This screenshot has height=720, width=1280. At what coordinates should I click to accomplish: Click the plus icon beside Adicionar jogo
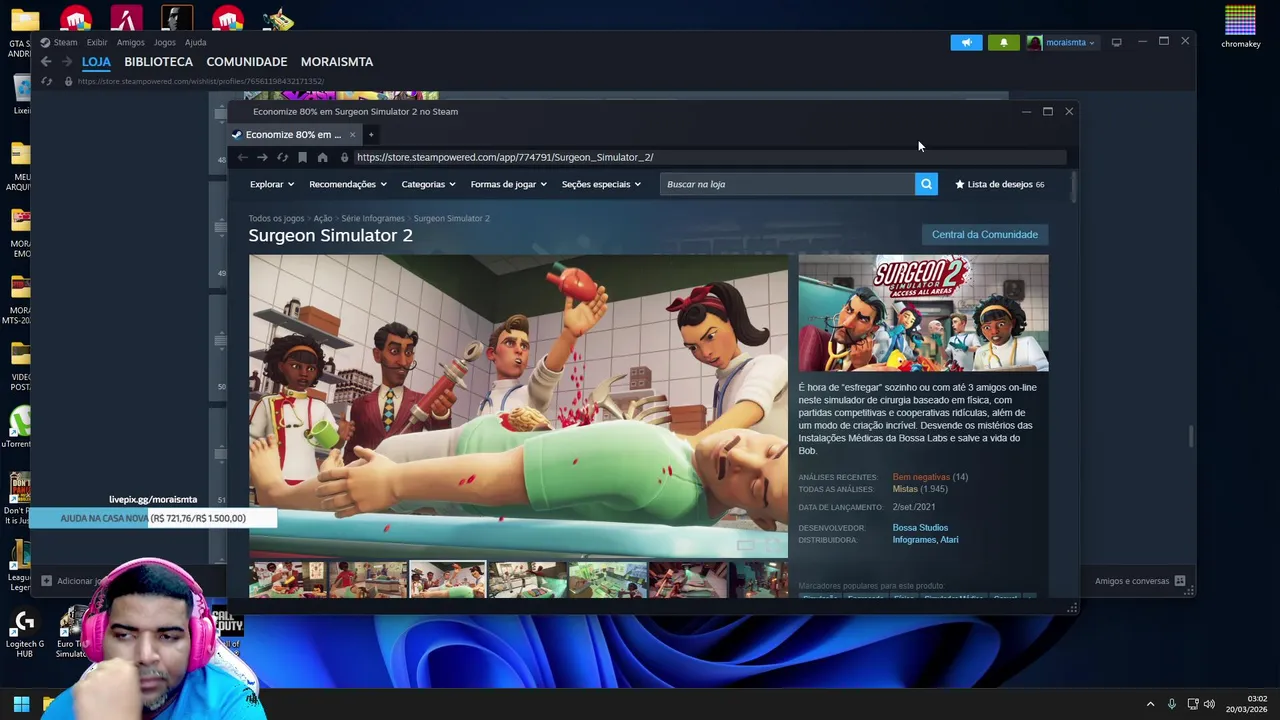pyautogui.click(x=46, y=581)
